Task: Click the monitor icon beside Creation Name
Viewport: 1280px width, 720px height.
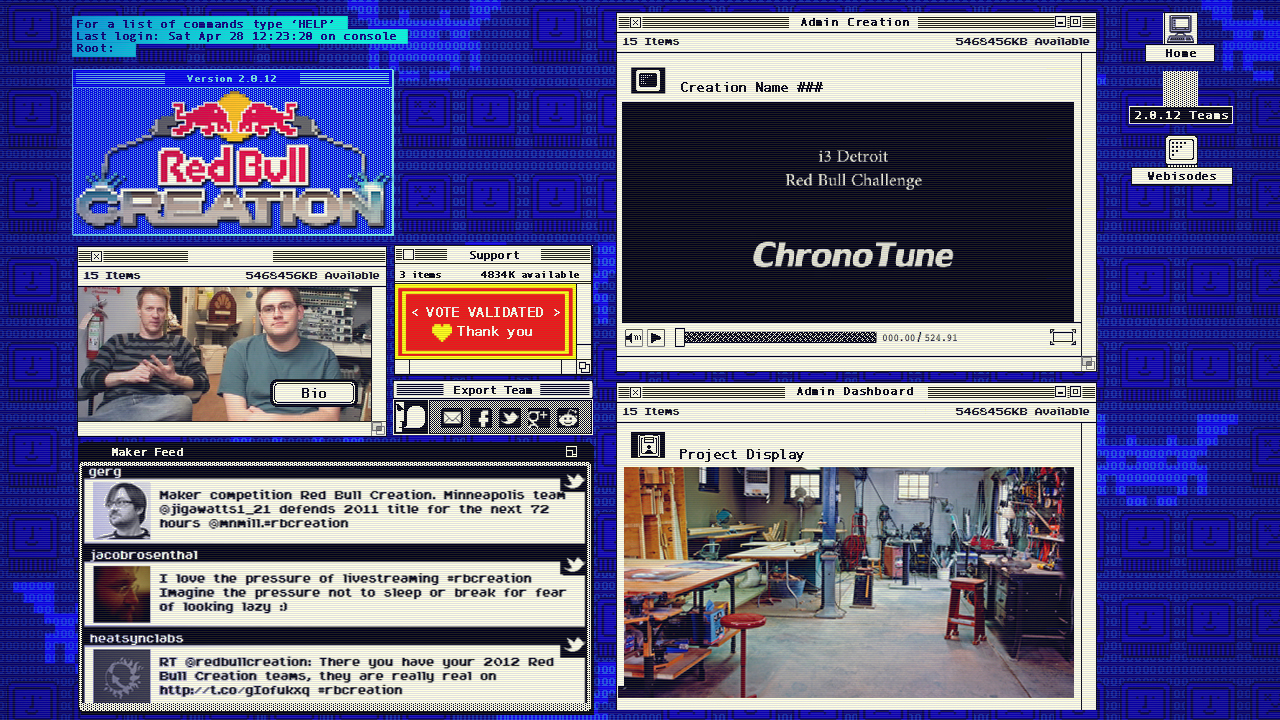Action: click(648, 81)
